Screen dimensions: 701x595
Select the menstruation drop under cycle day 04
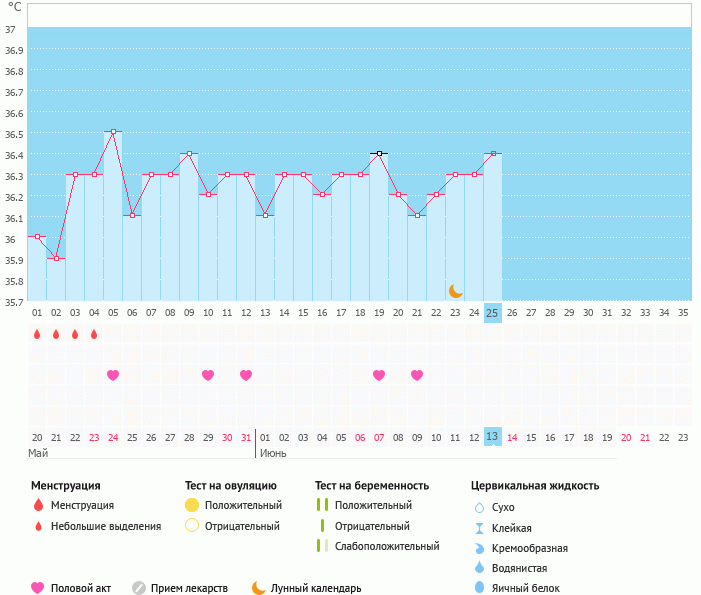[x=94, y=335]
